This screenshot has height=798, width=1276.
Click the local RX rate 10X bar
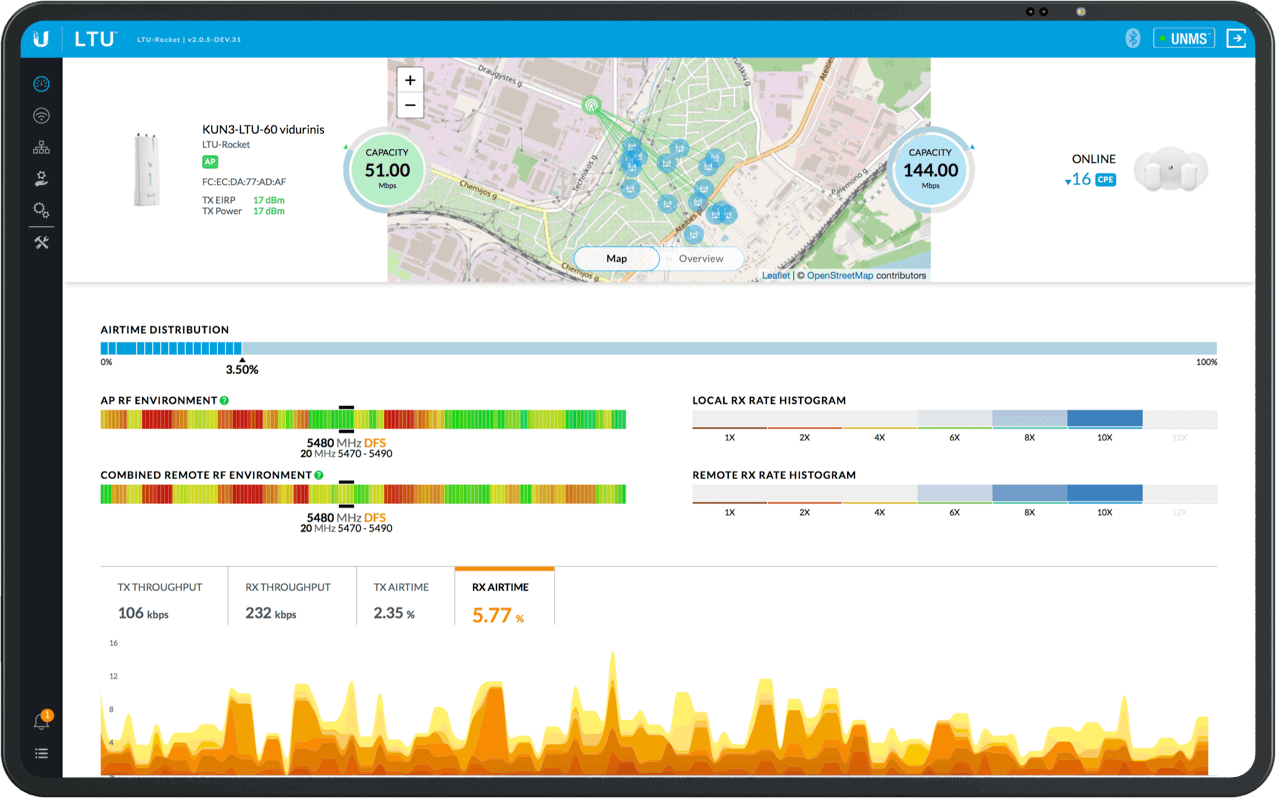pos(1104,419)
